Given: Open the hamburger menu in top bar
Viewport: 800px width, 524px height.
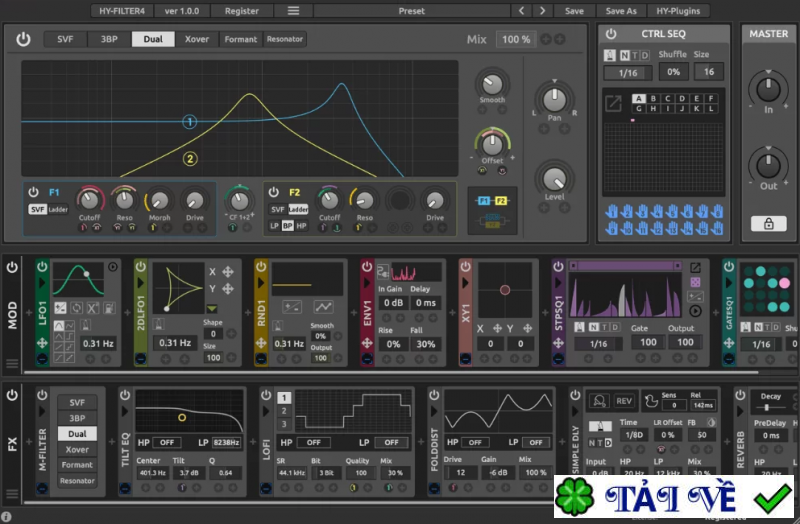Looking at the screenshot, I should point(293,11).
